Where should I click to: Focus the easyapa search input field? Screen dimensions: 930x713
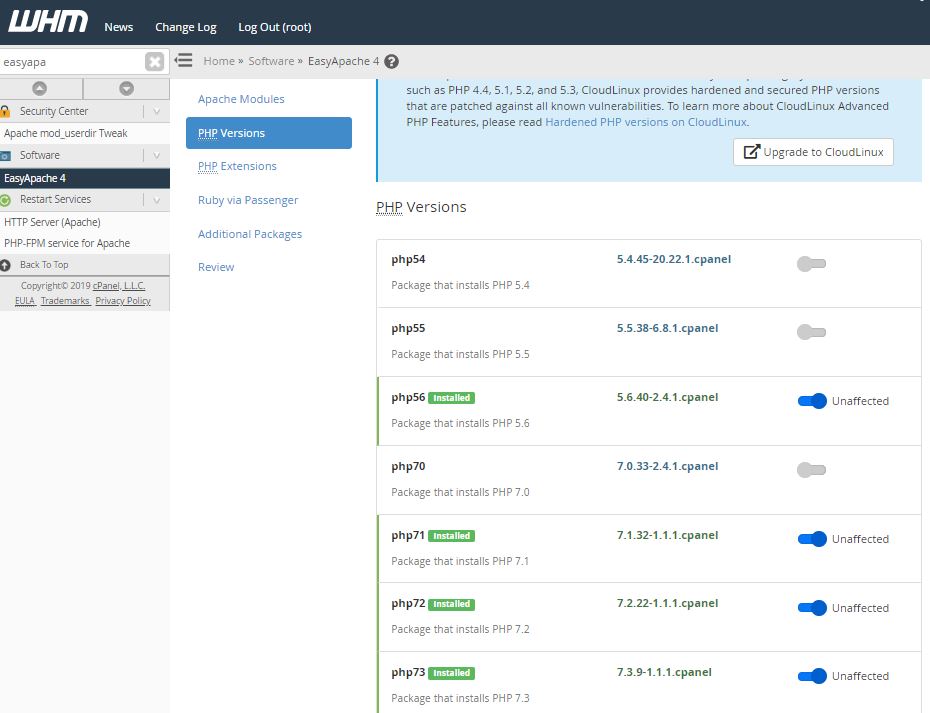coord(71,62)
